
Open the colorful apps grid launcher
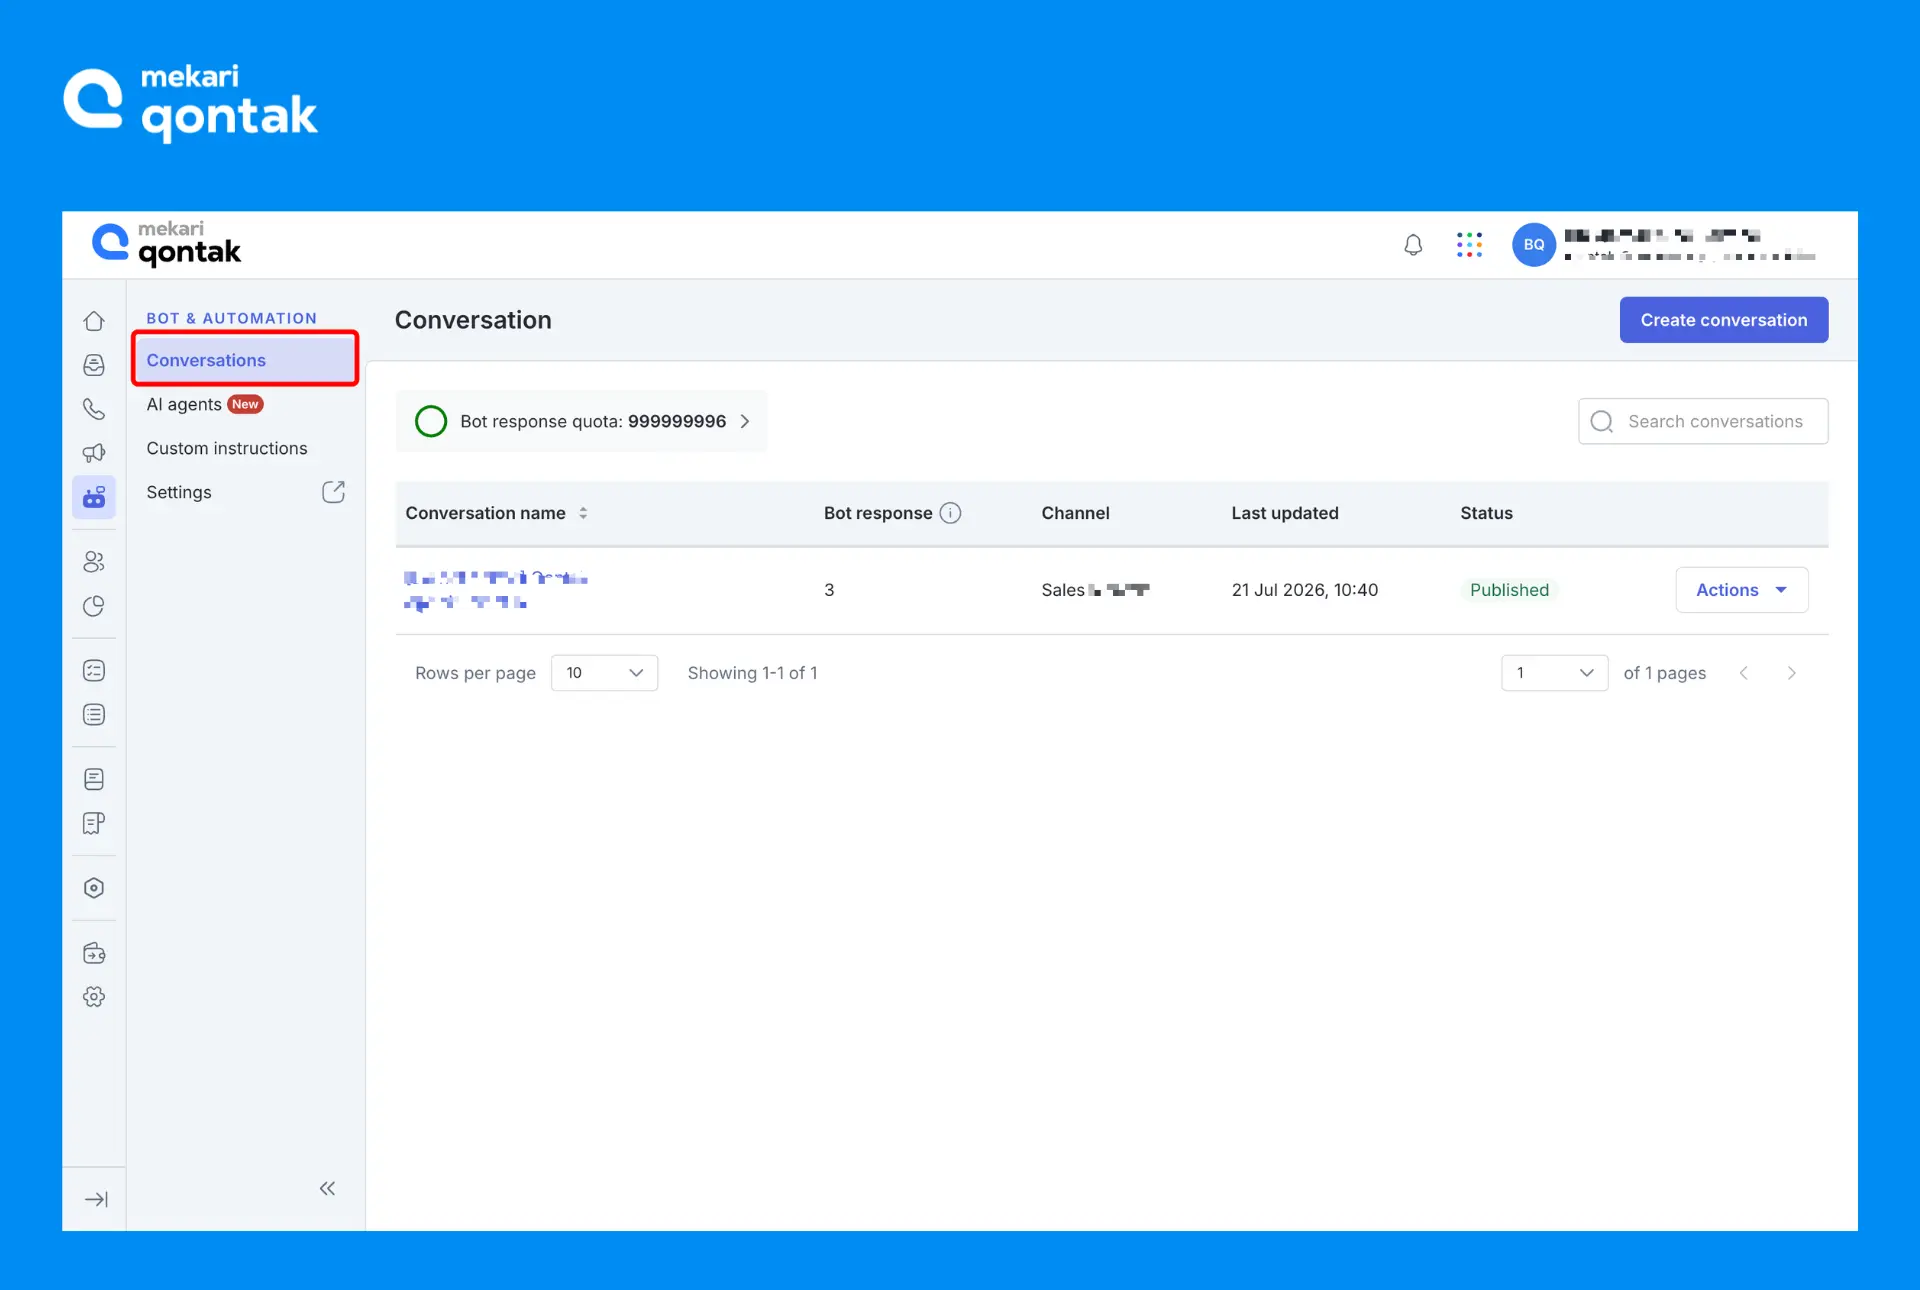1469,245
